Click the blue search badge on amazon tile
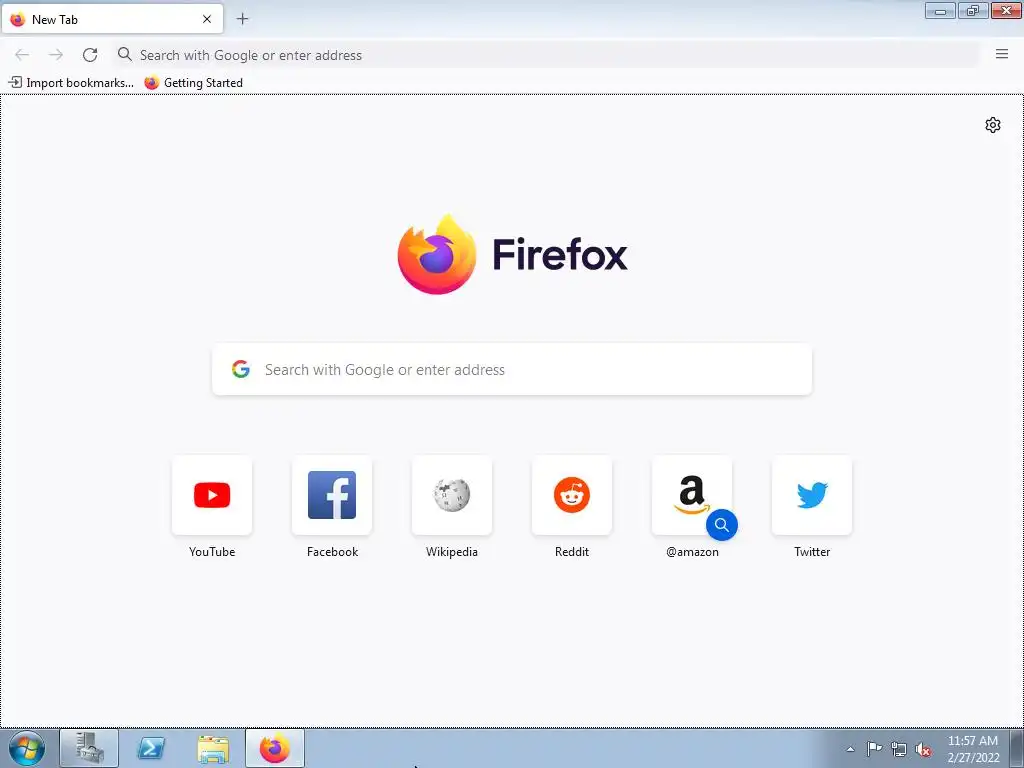The width and height of the screenshot is (1024, 768). [722, 524]
